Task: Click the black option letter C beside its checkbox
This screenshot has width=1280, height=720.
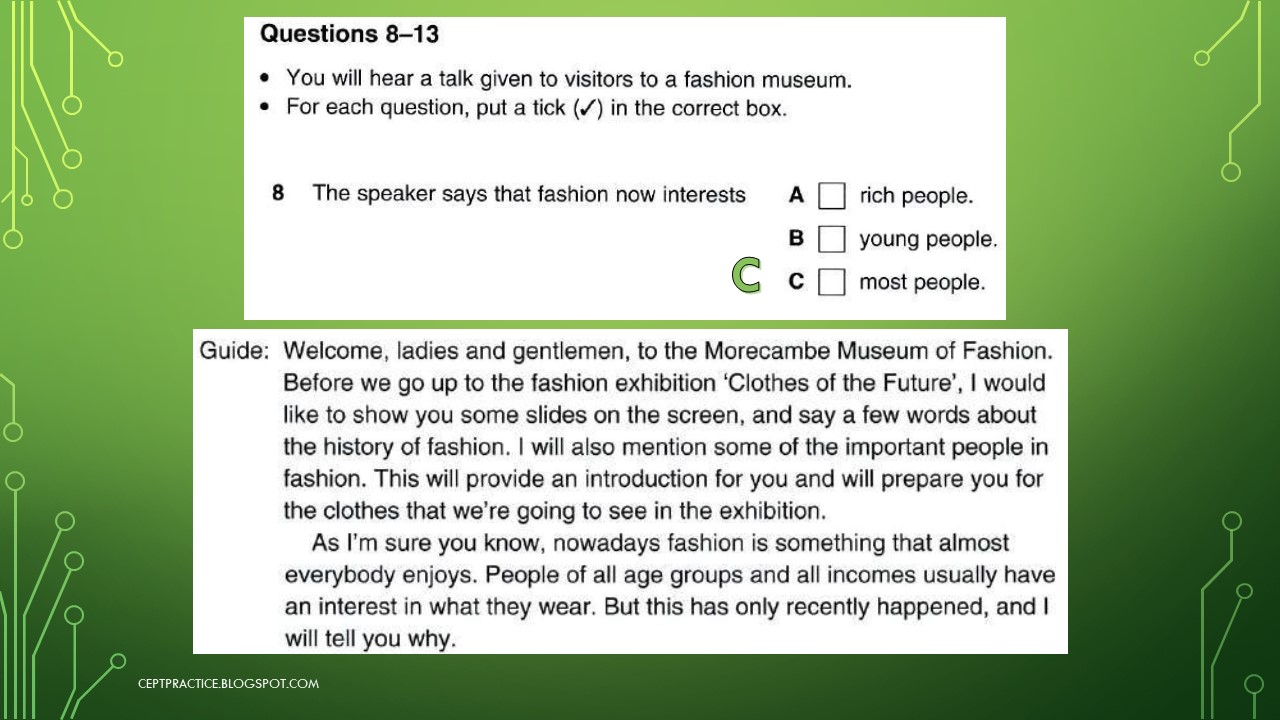Action: point(796,281)
